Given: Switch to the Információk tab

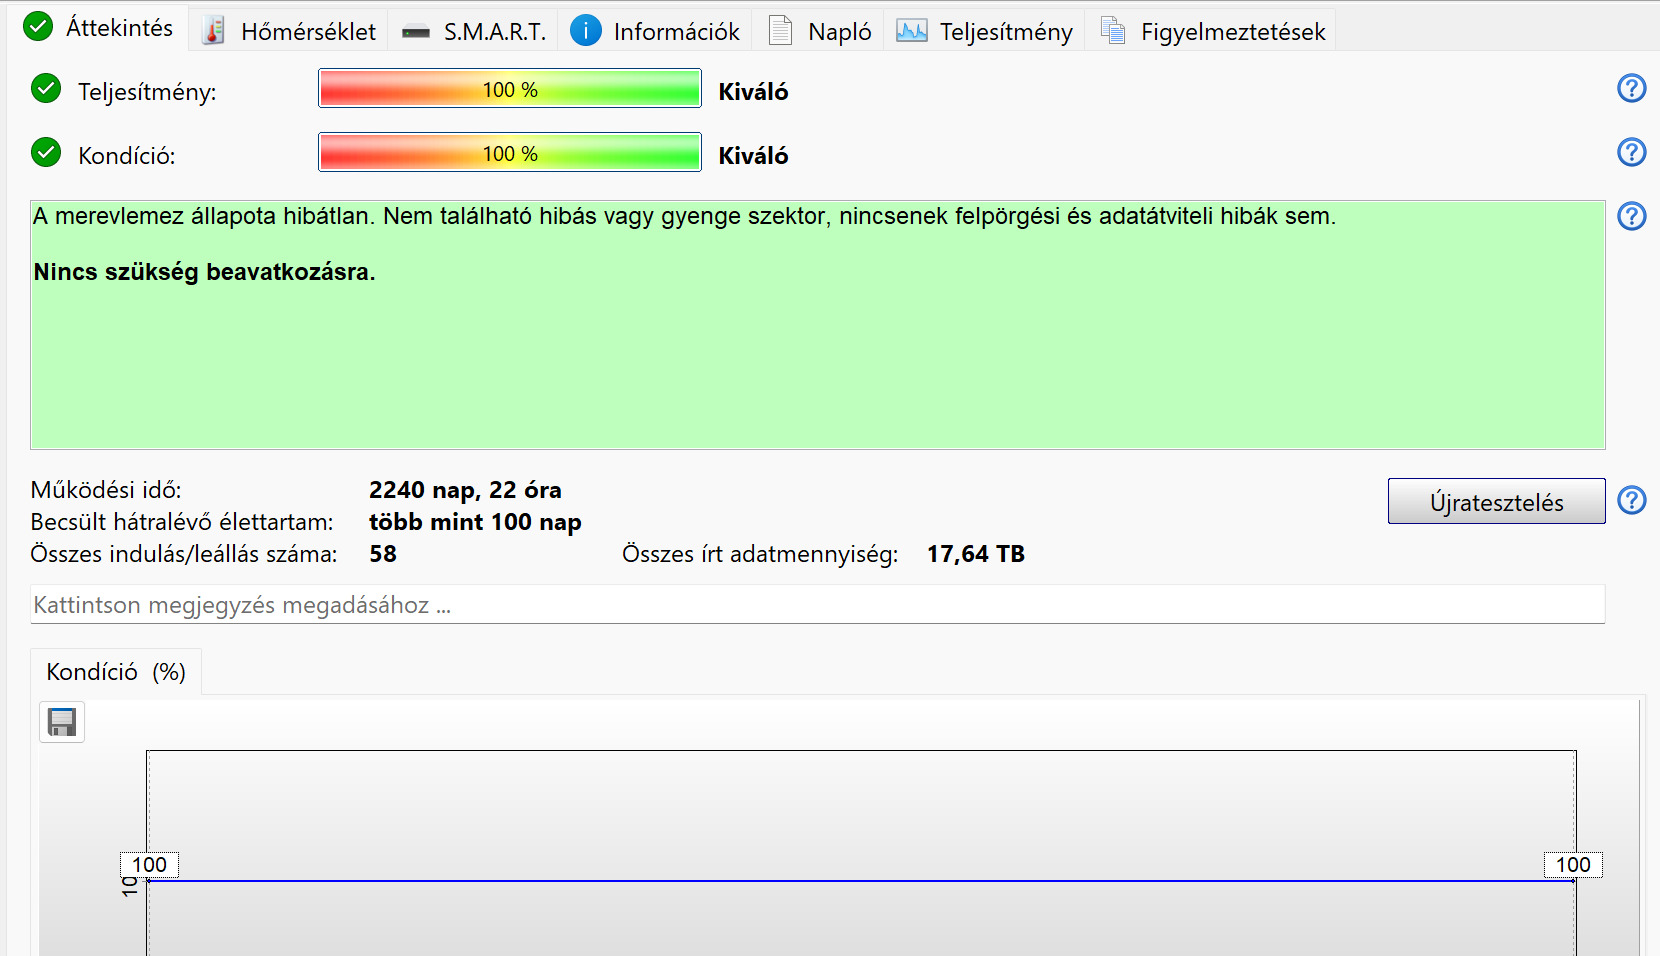Looking at the screenshot, I should [655, 31].
